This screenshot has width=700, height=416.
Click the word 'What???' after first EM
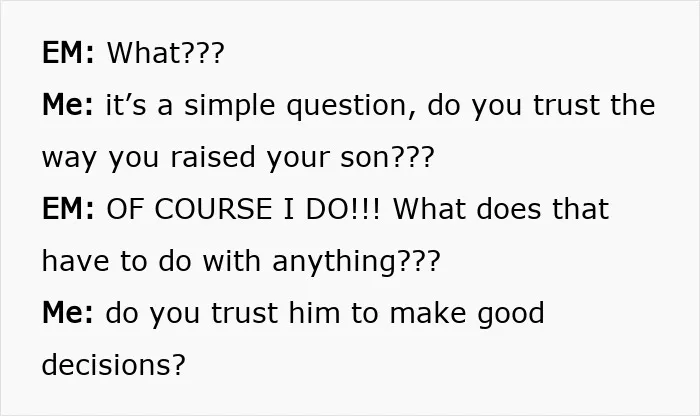tap(166, 53)
